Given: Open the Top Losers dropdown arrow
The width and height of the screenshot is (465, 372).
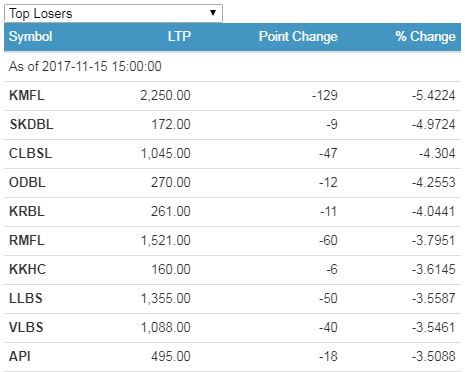Looking at the screenshot, I should pos(213,13).
